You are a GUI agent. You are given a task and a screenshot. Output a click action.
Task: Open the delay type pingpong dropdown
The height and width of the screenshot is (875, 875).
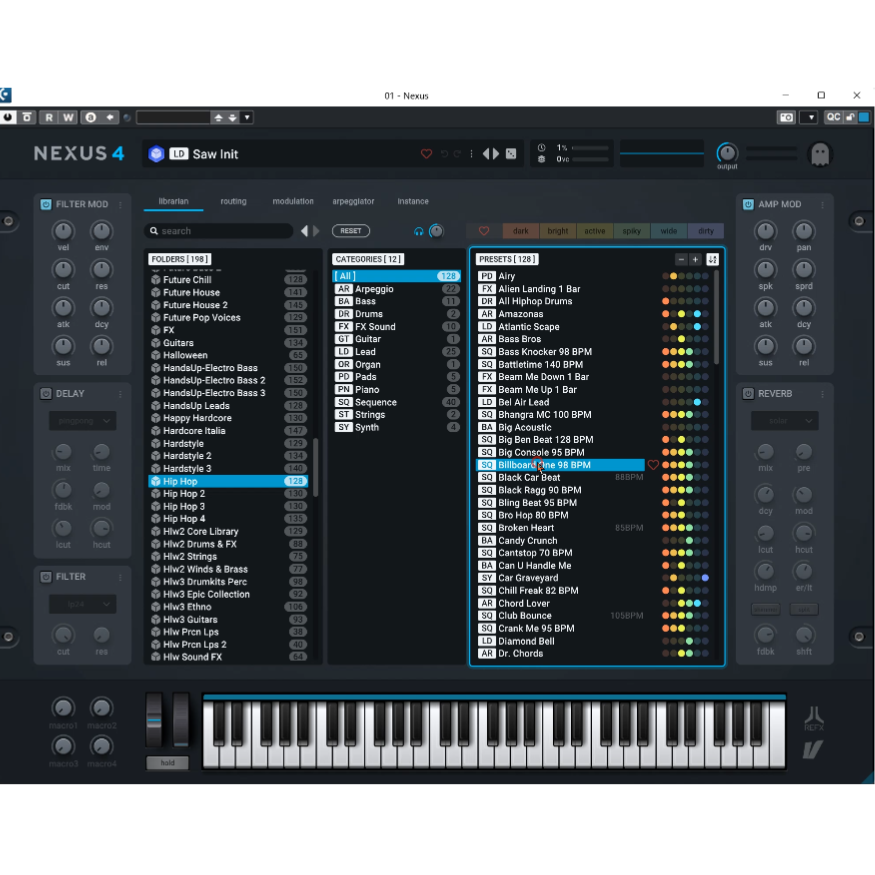82,422
